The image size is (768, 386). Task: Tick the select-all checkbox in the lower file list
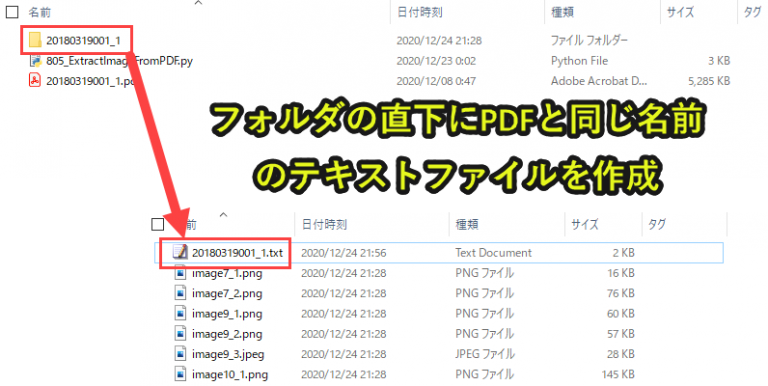[x=158, y=224]
